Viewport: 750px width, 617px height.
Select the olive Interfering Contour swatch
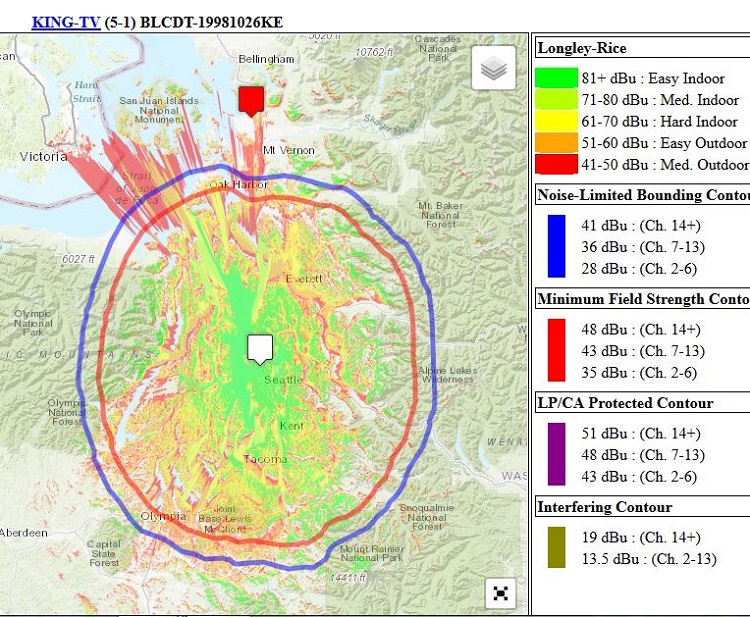(x=556, y=548)
